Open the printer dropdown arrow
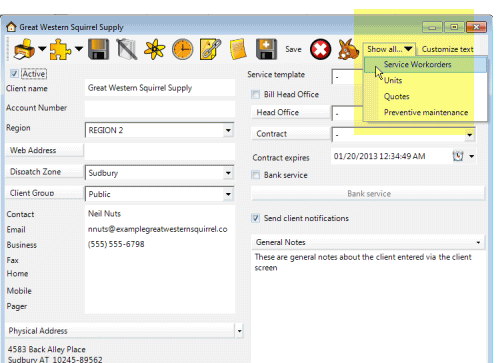Image resolution: width=500 pixels, height=363 pixels. [42, 49]
